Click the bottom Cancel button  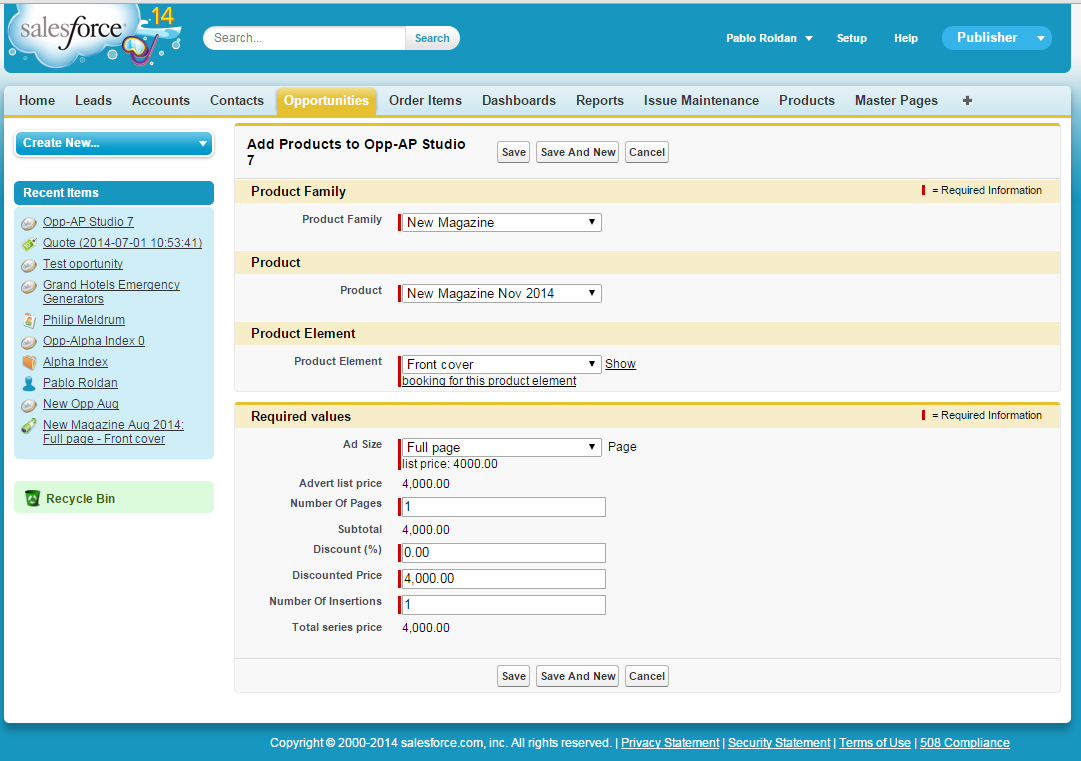[x=647, y=676]
